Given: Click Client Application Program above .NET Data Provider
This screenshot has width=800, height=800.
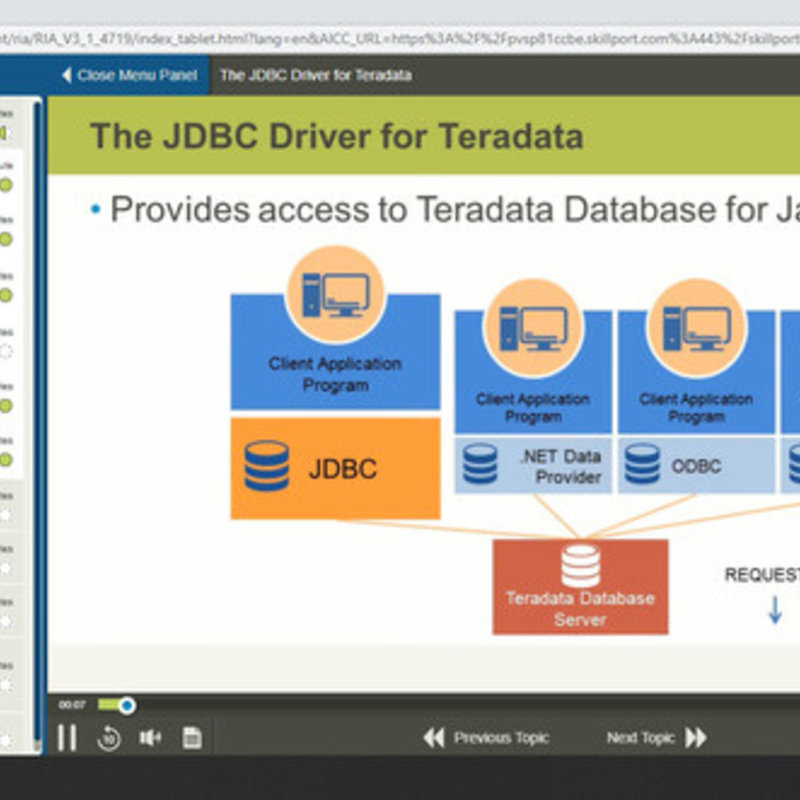Looking at the screenshot, I should [533, 408].
